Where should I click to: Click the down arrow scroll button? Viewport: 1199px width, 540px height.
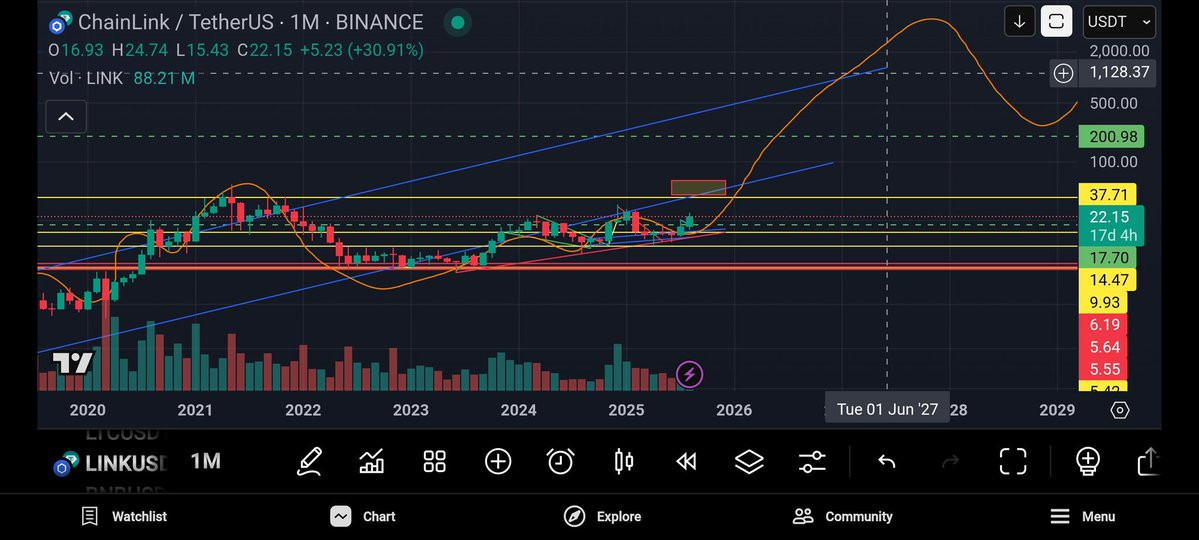tap(1019, 22)
